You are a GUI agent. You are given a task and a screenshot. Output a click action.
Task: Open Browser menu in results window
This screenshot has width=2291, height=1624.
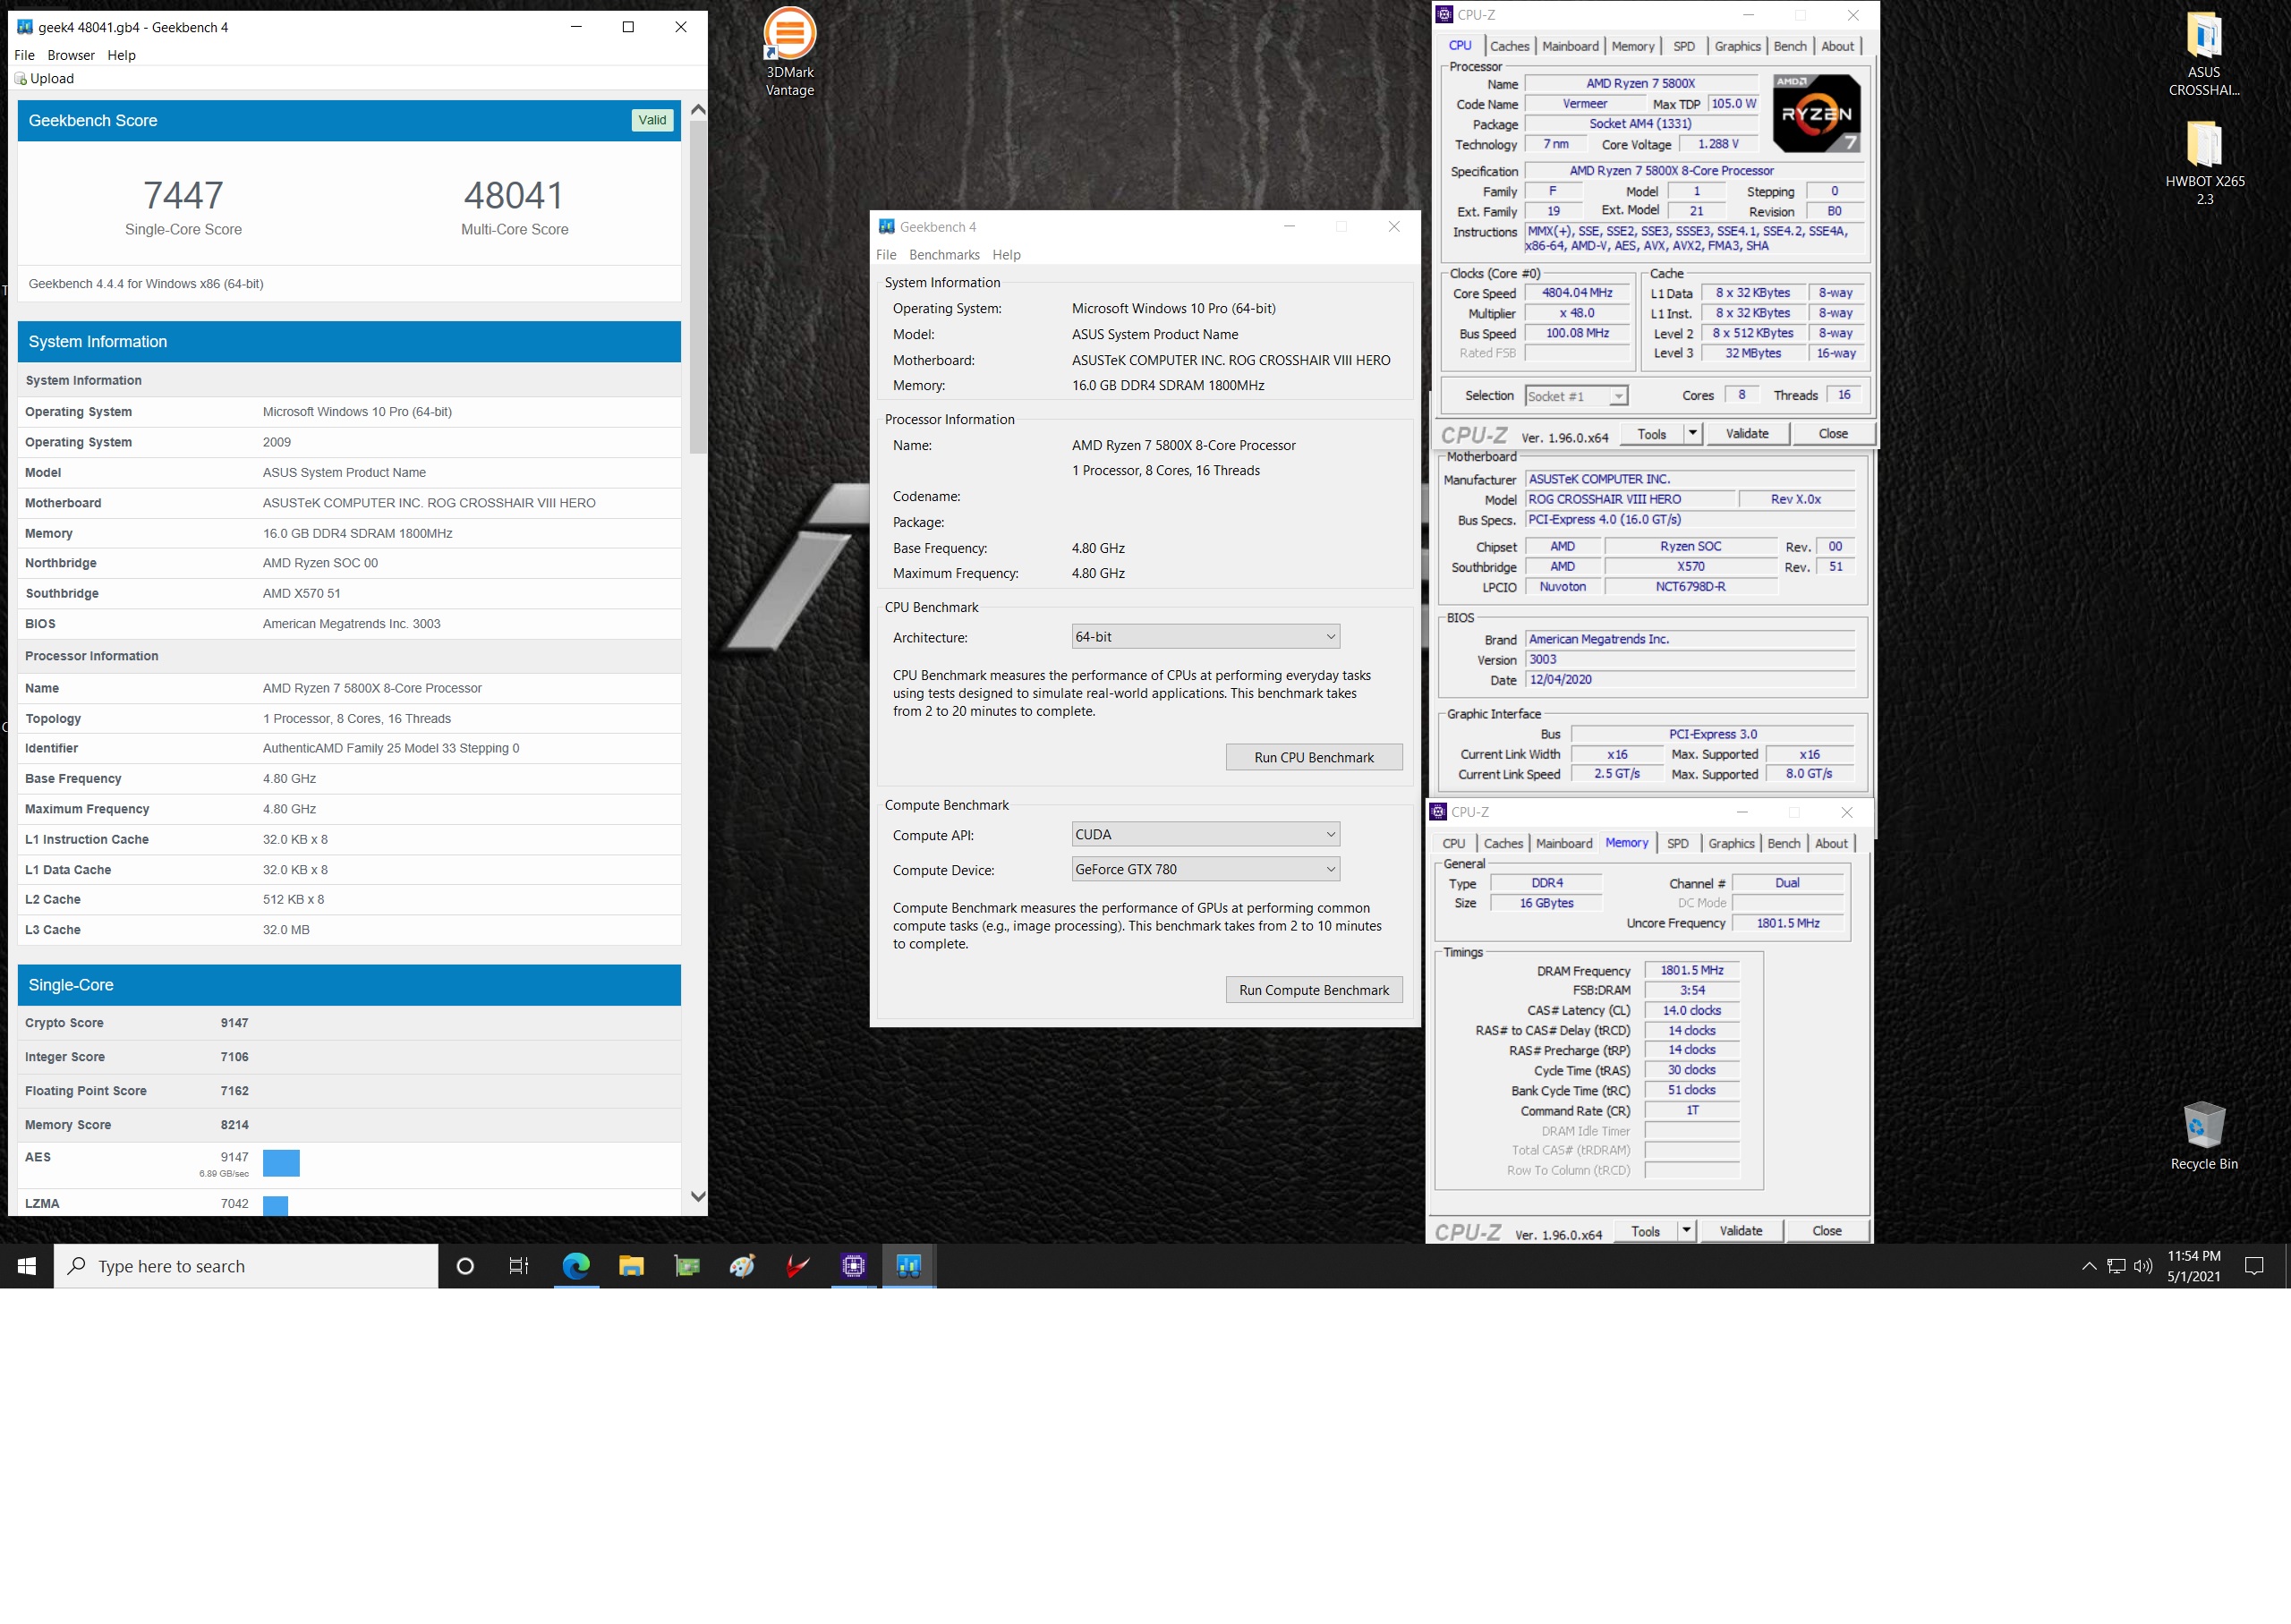(71, 55)
